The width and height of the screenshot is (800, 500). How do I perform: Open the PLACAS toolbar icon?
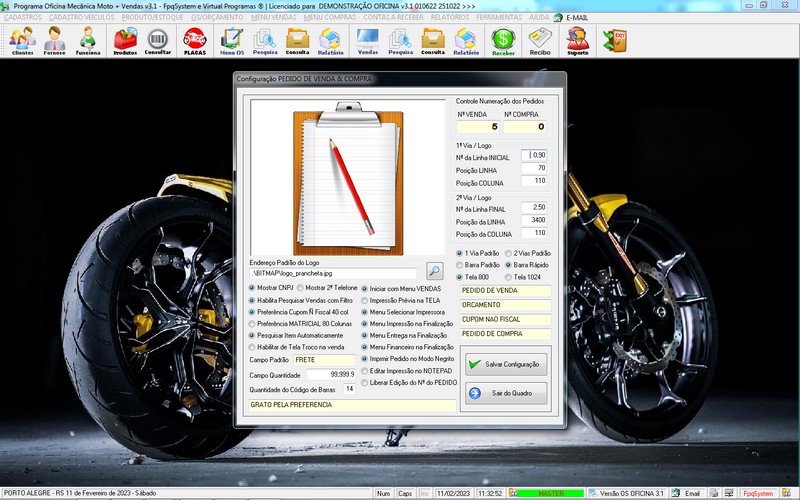[x=194, y=39]
